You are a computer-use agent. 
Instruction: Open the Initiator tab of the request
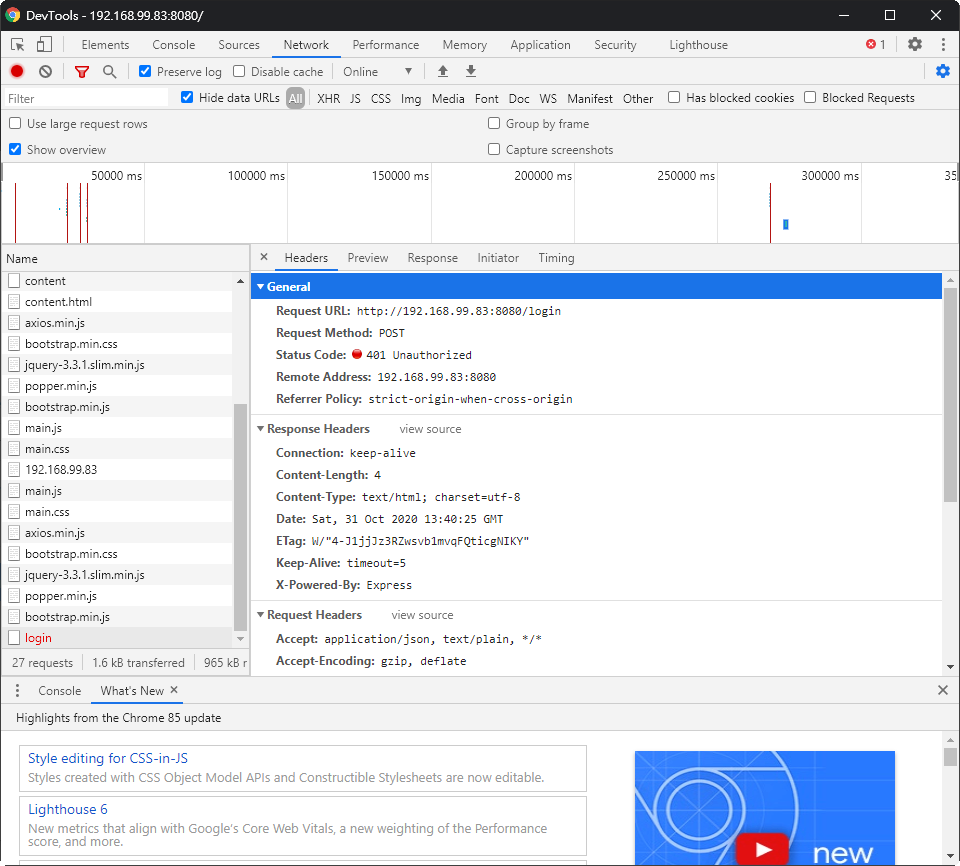pyautogui.click(x=498, y=258)
